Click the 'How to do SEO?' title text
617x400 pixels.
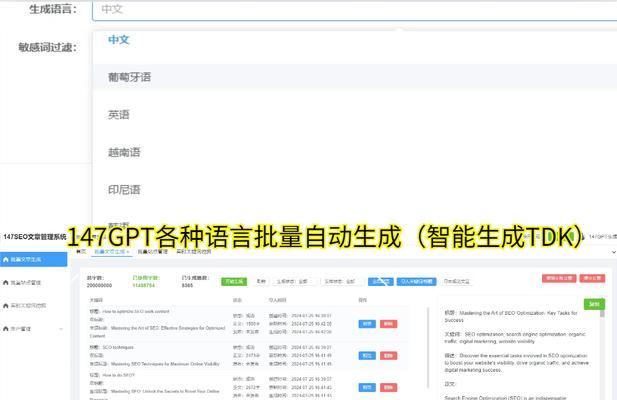tap(118, 376)
